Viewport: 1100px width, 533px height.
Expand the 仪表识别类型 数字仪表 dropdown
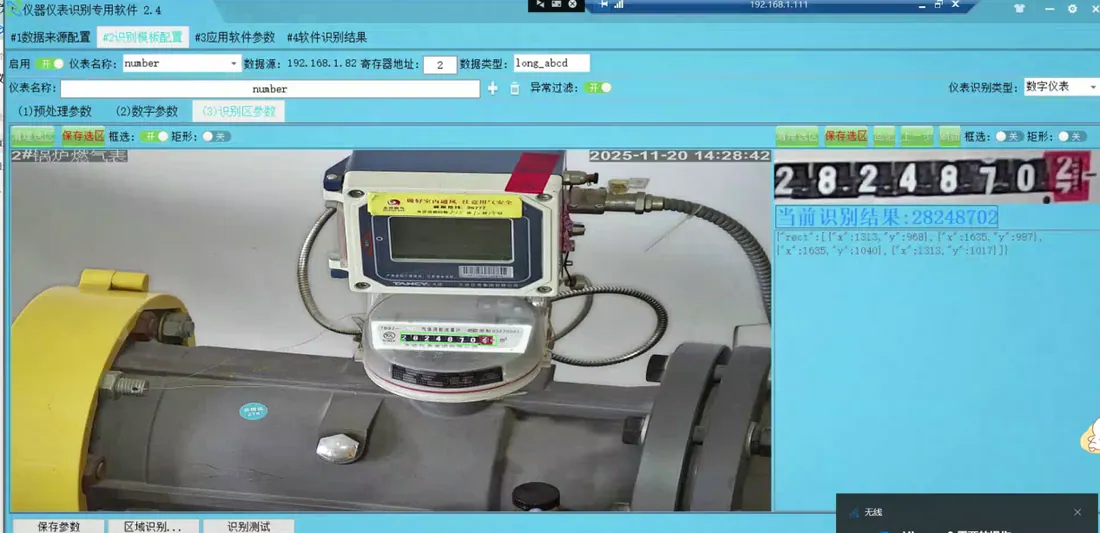[x=1061, y=87]
